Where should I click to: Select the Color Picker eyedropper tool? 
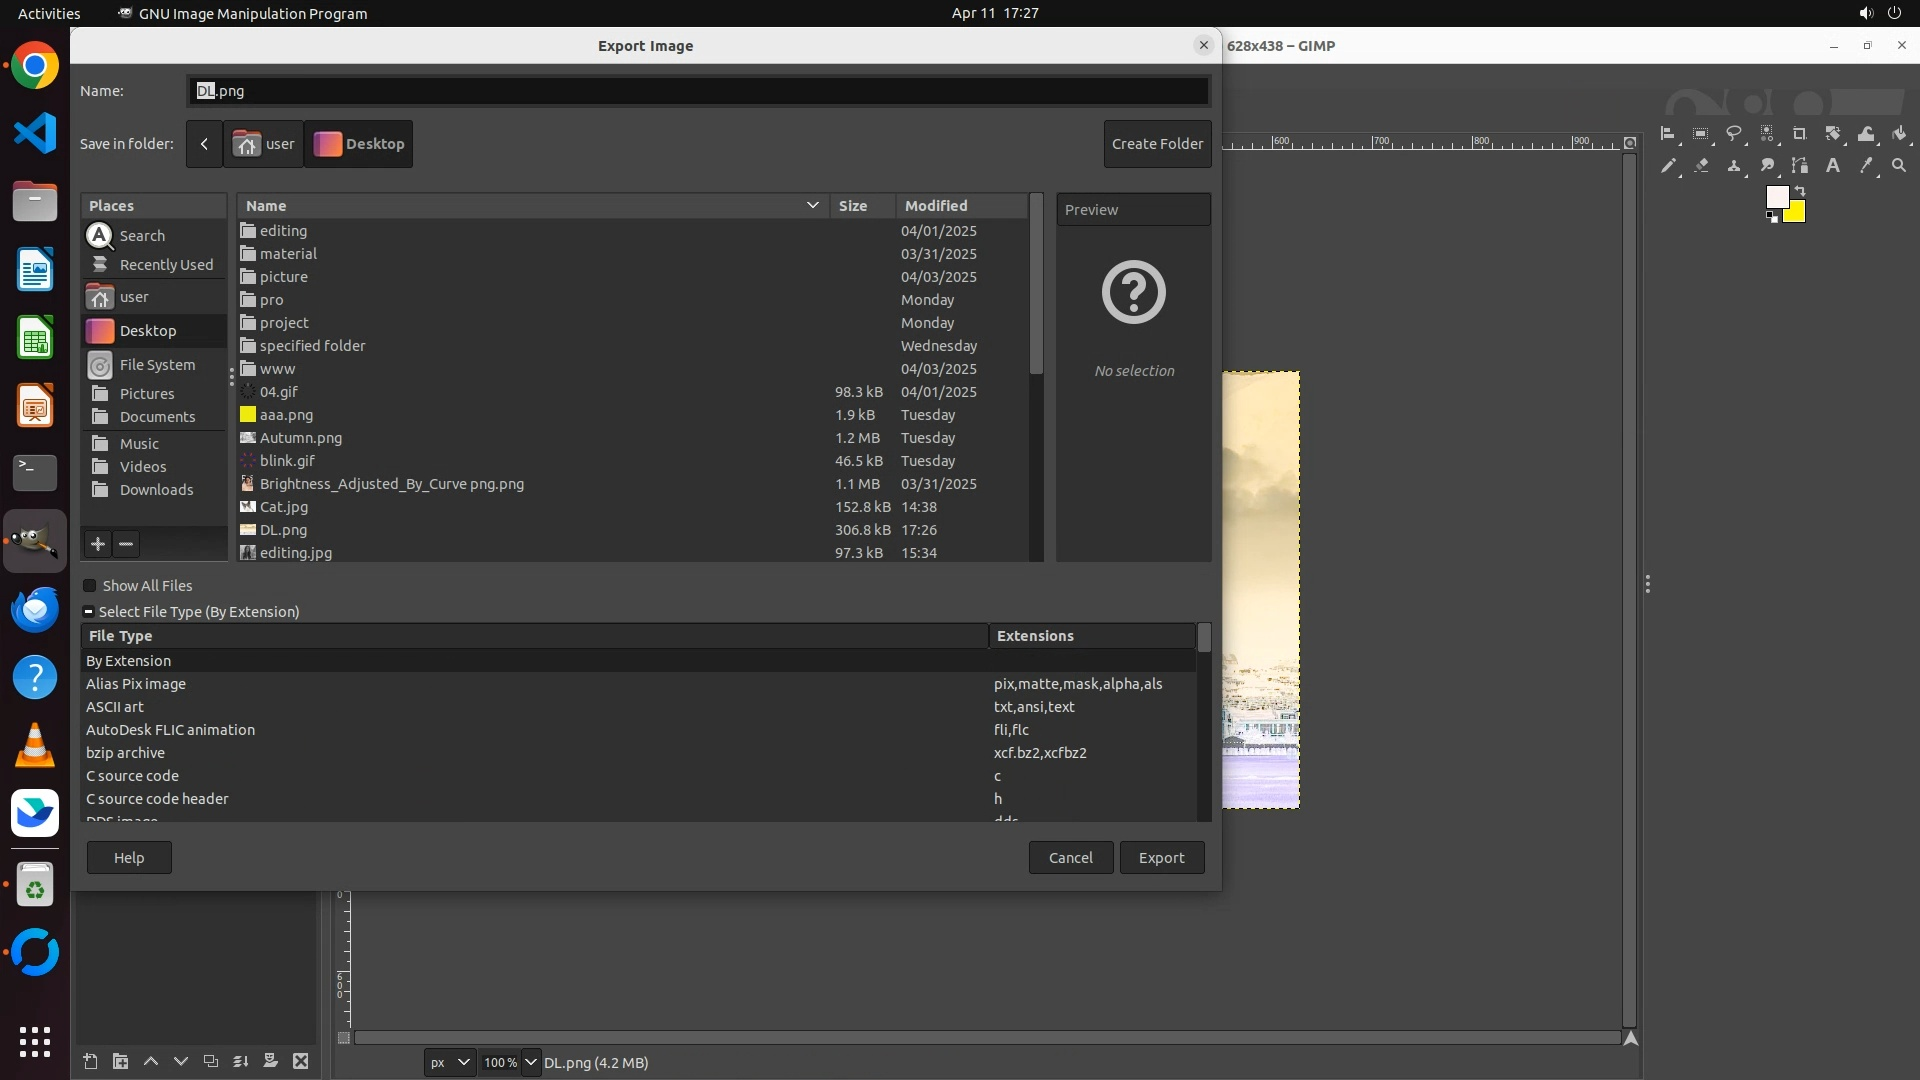(1866, 166)
